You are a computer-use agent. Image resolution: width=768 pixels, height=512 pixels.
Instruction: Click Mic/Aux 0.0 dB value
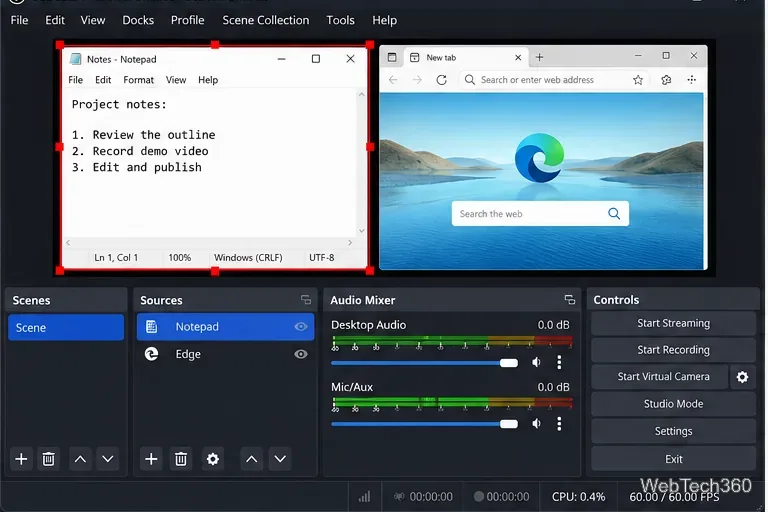point(553,387)
